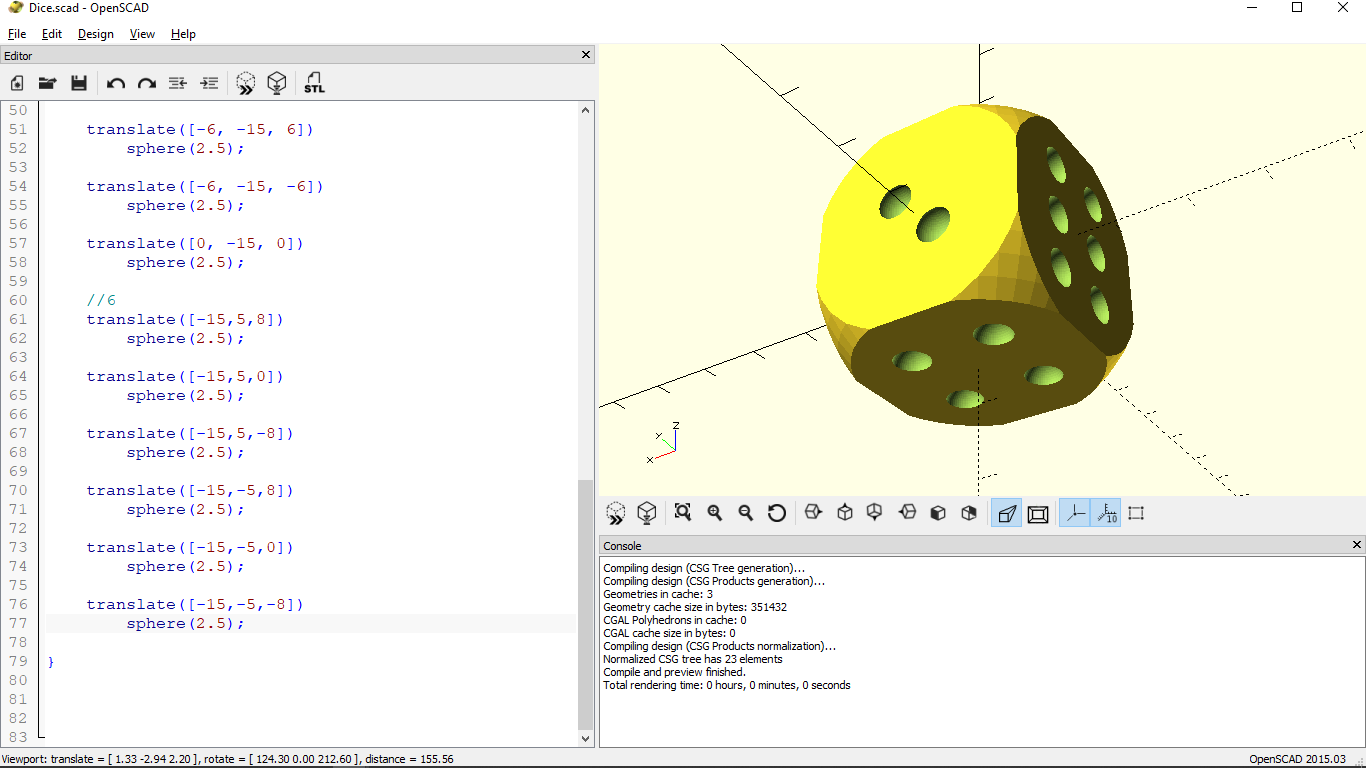The image size is (1366, 768).
Task: Click "Total rendering time" console line
Action: point(727,685)
